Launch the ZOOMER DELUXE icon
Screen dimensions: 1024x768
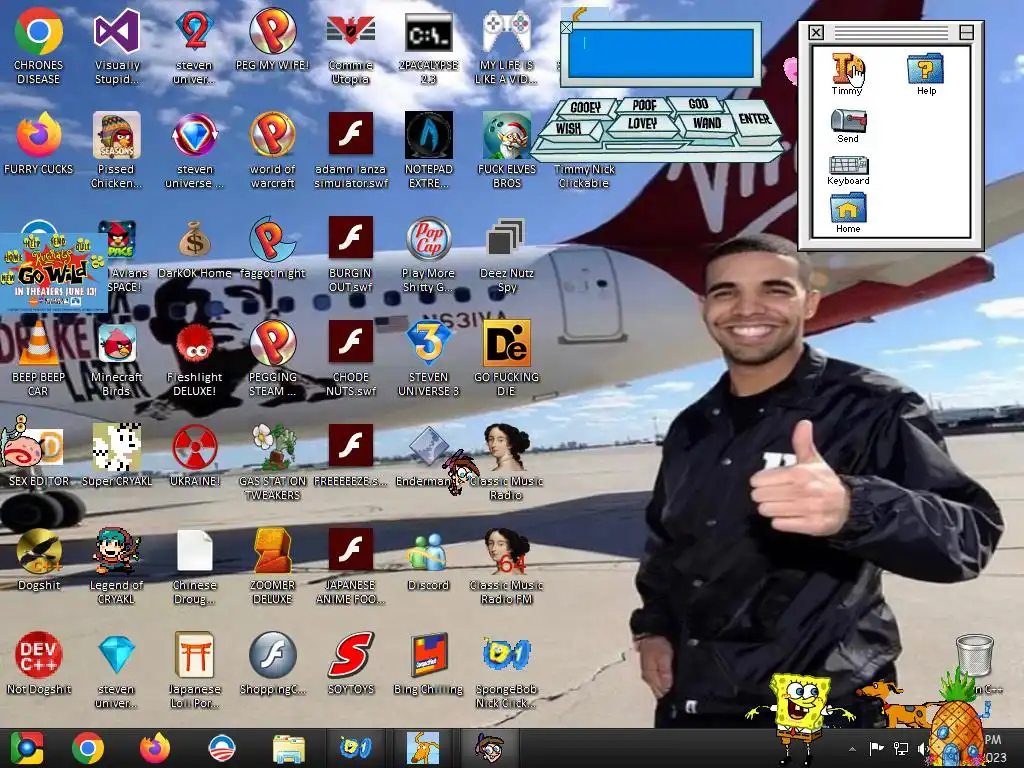click(x=272, y=551)
